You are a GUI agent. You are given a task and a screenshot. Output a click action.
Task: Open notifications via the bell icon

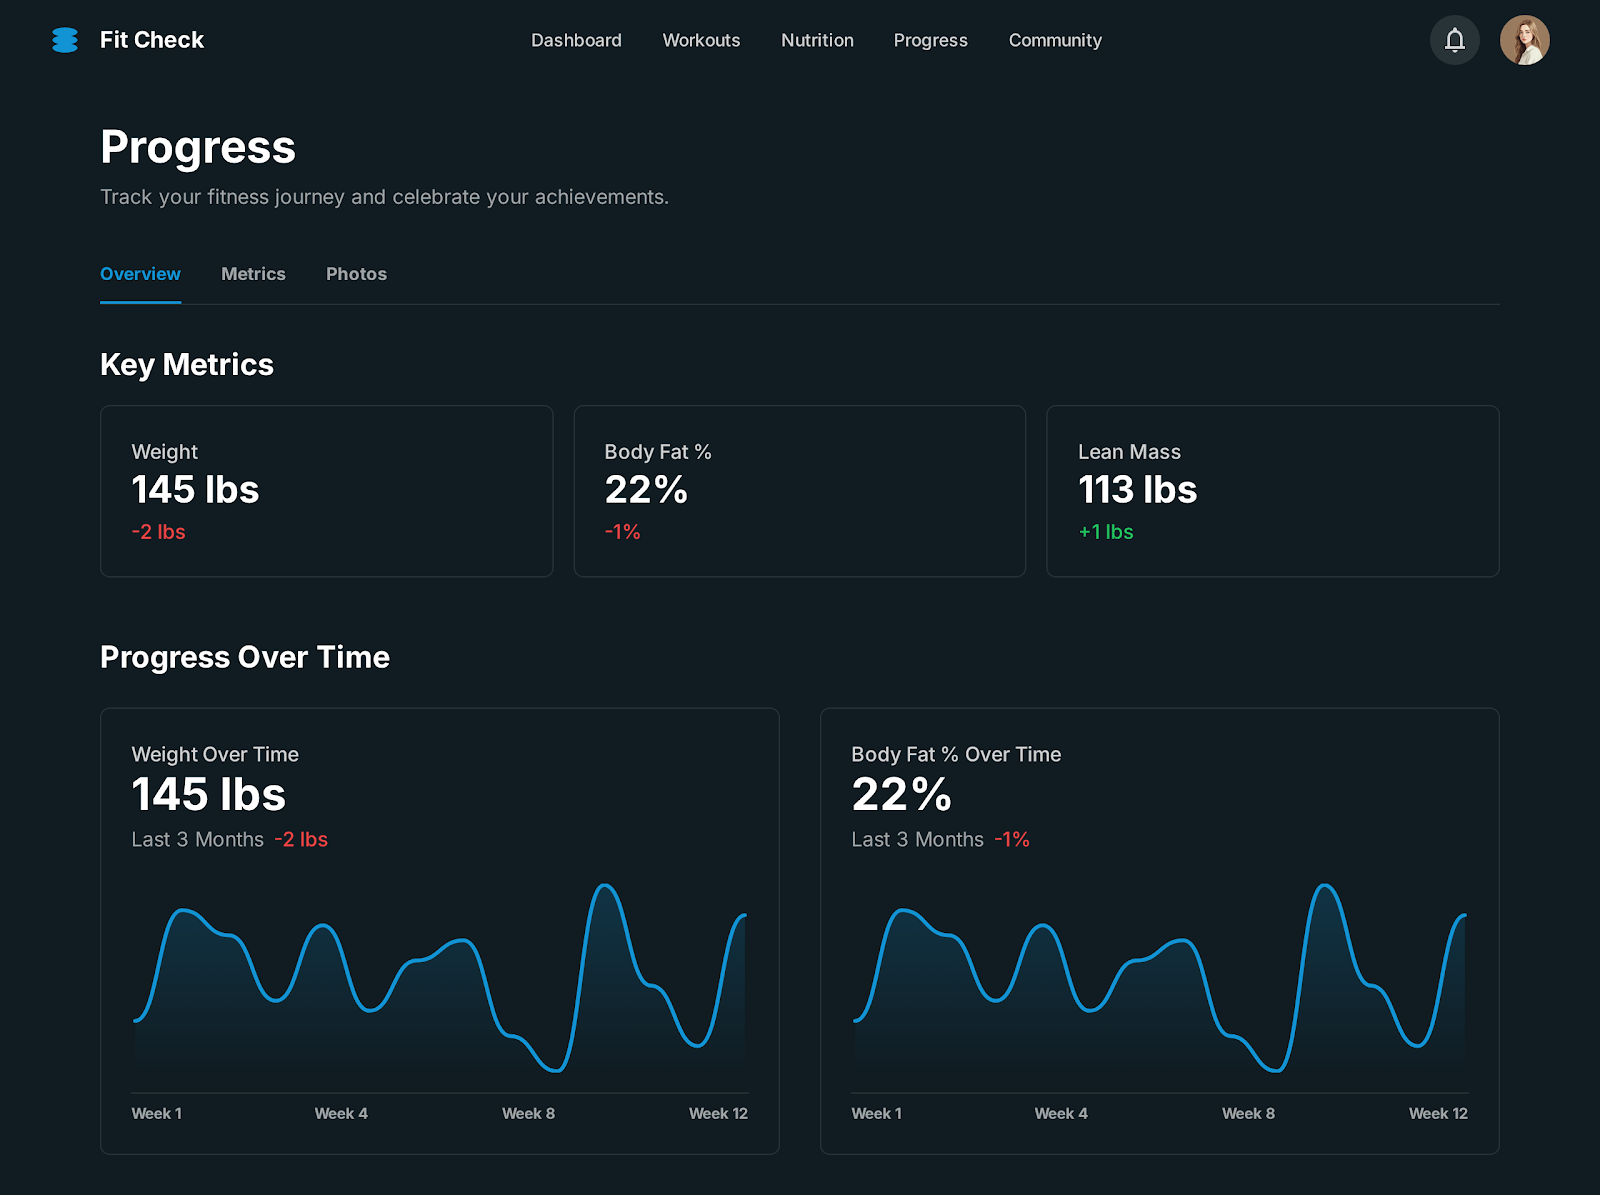pos(1455,40)
